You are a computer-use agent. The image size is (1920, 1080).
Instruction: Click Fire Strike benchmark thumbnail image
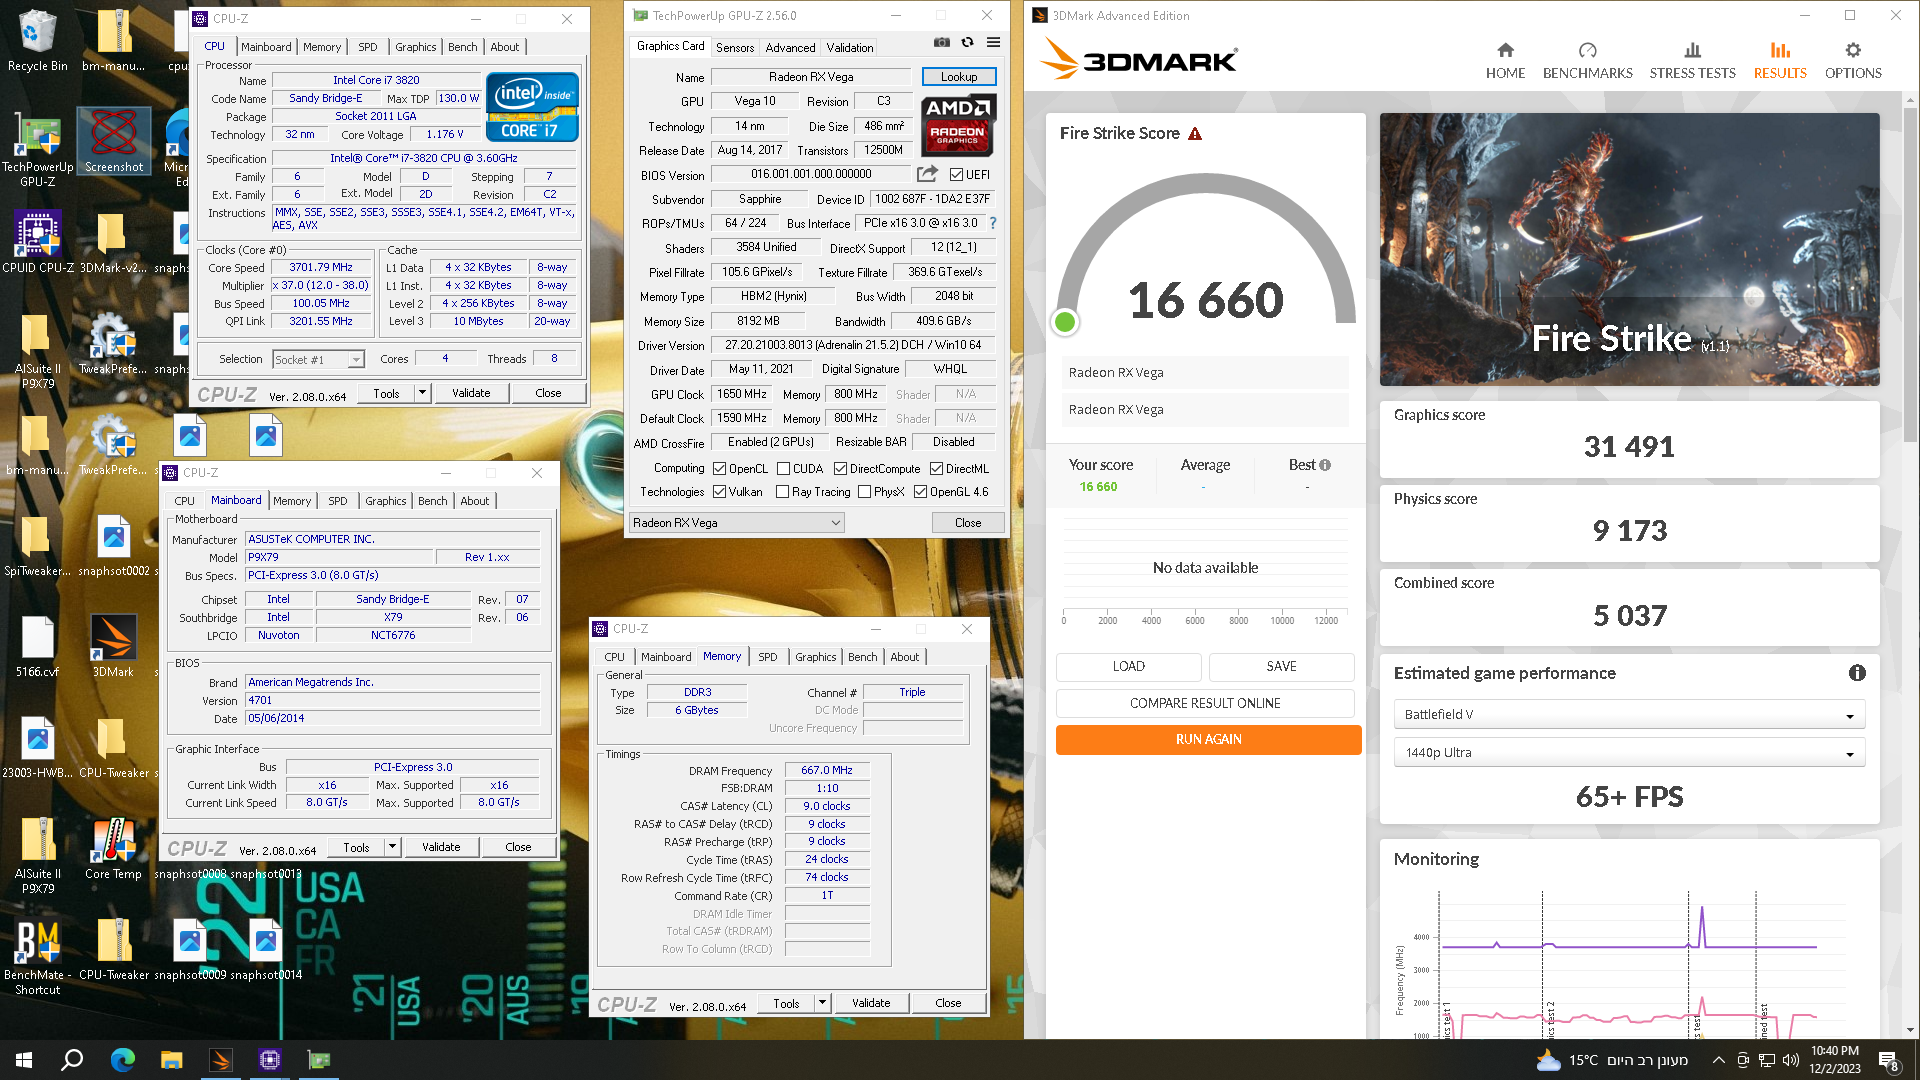point(1629,249)
